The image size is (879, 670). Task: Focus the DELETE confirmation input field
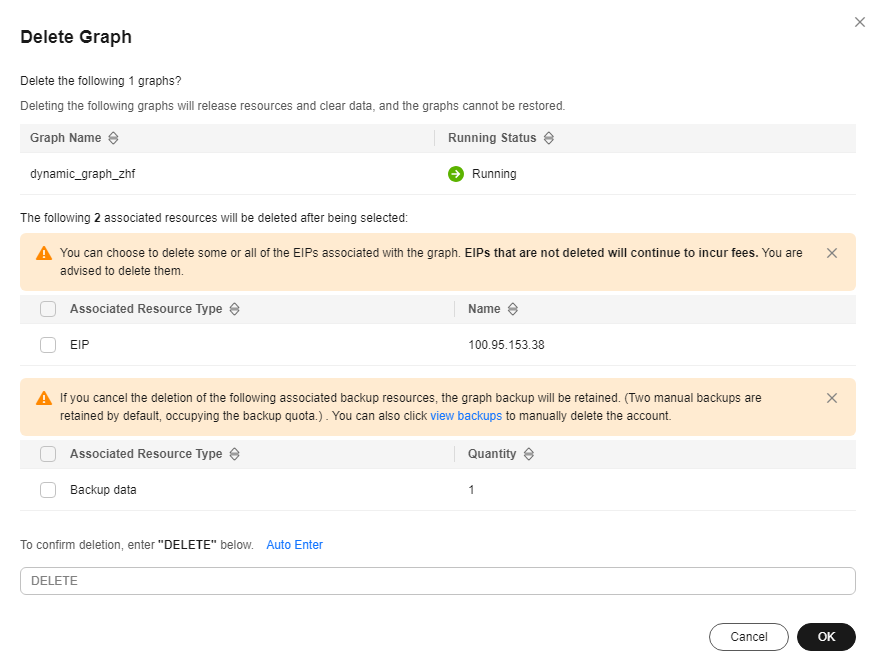(x=438, y=581)
